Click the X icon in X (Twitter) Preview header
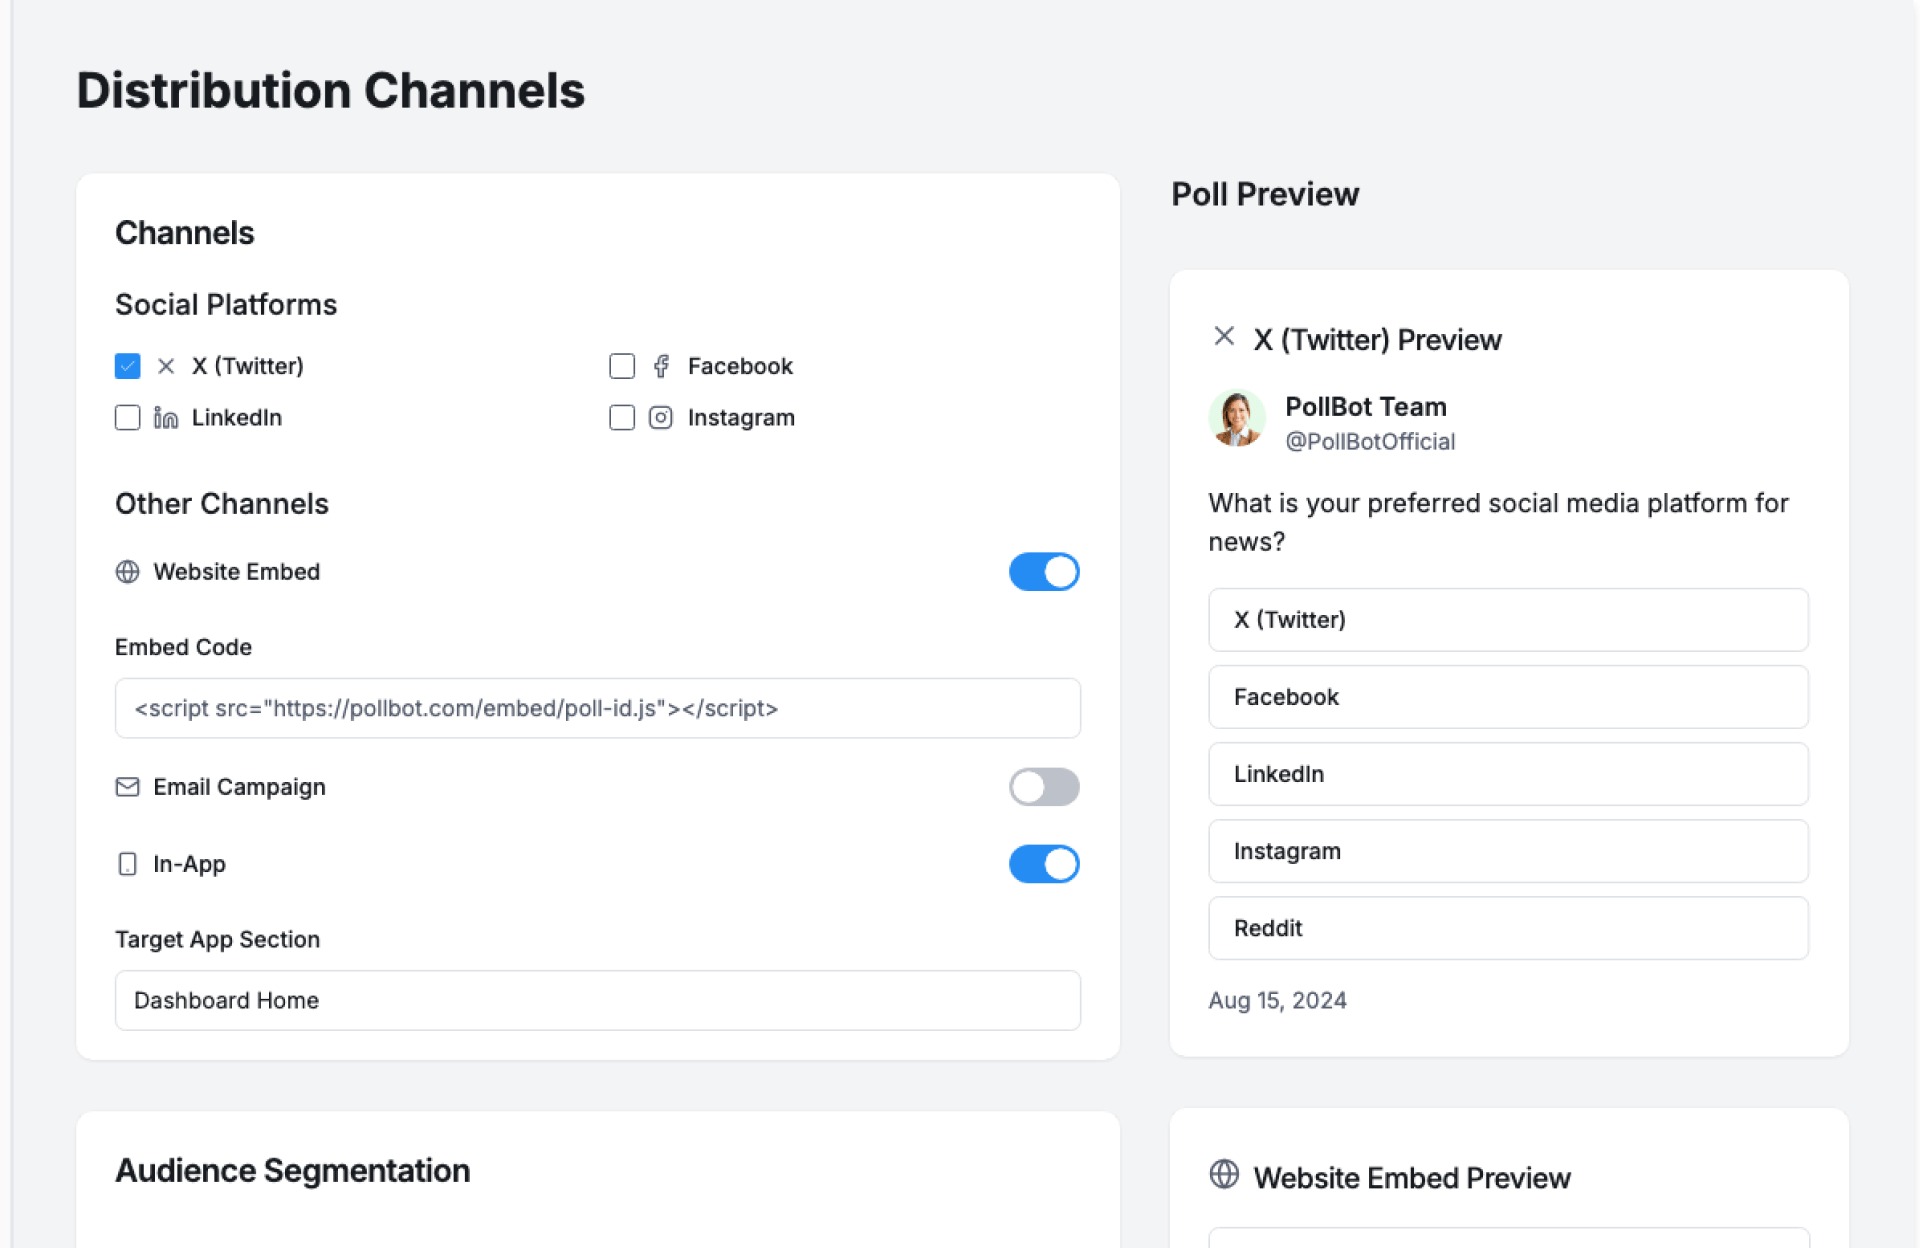Viewport: 1920px width, 1248px height. coord(1224,337)
